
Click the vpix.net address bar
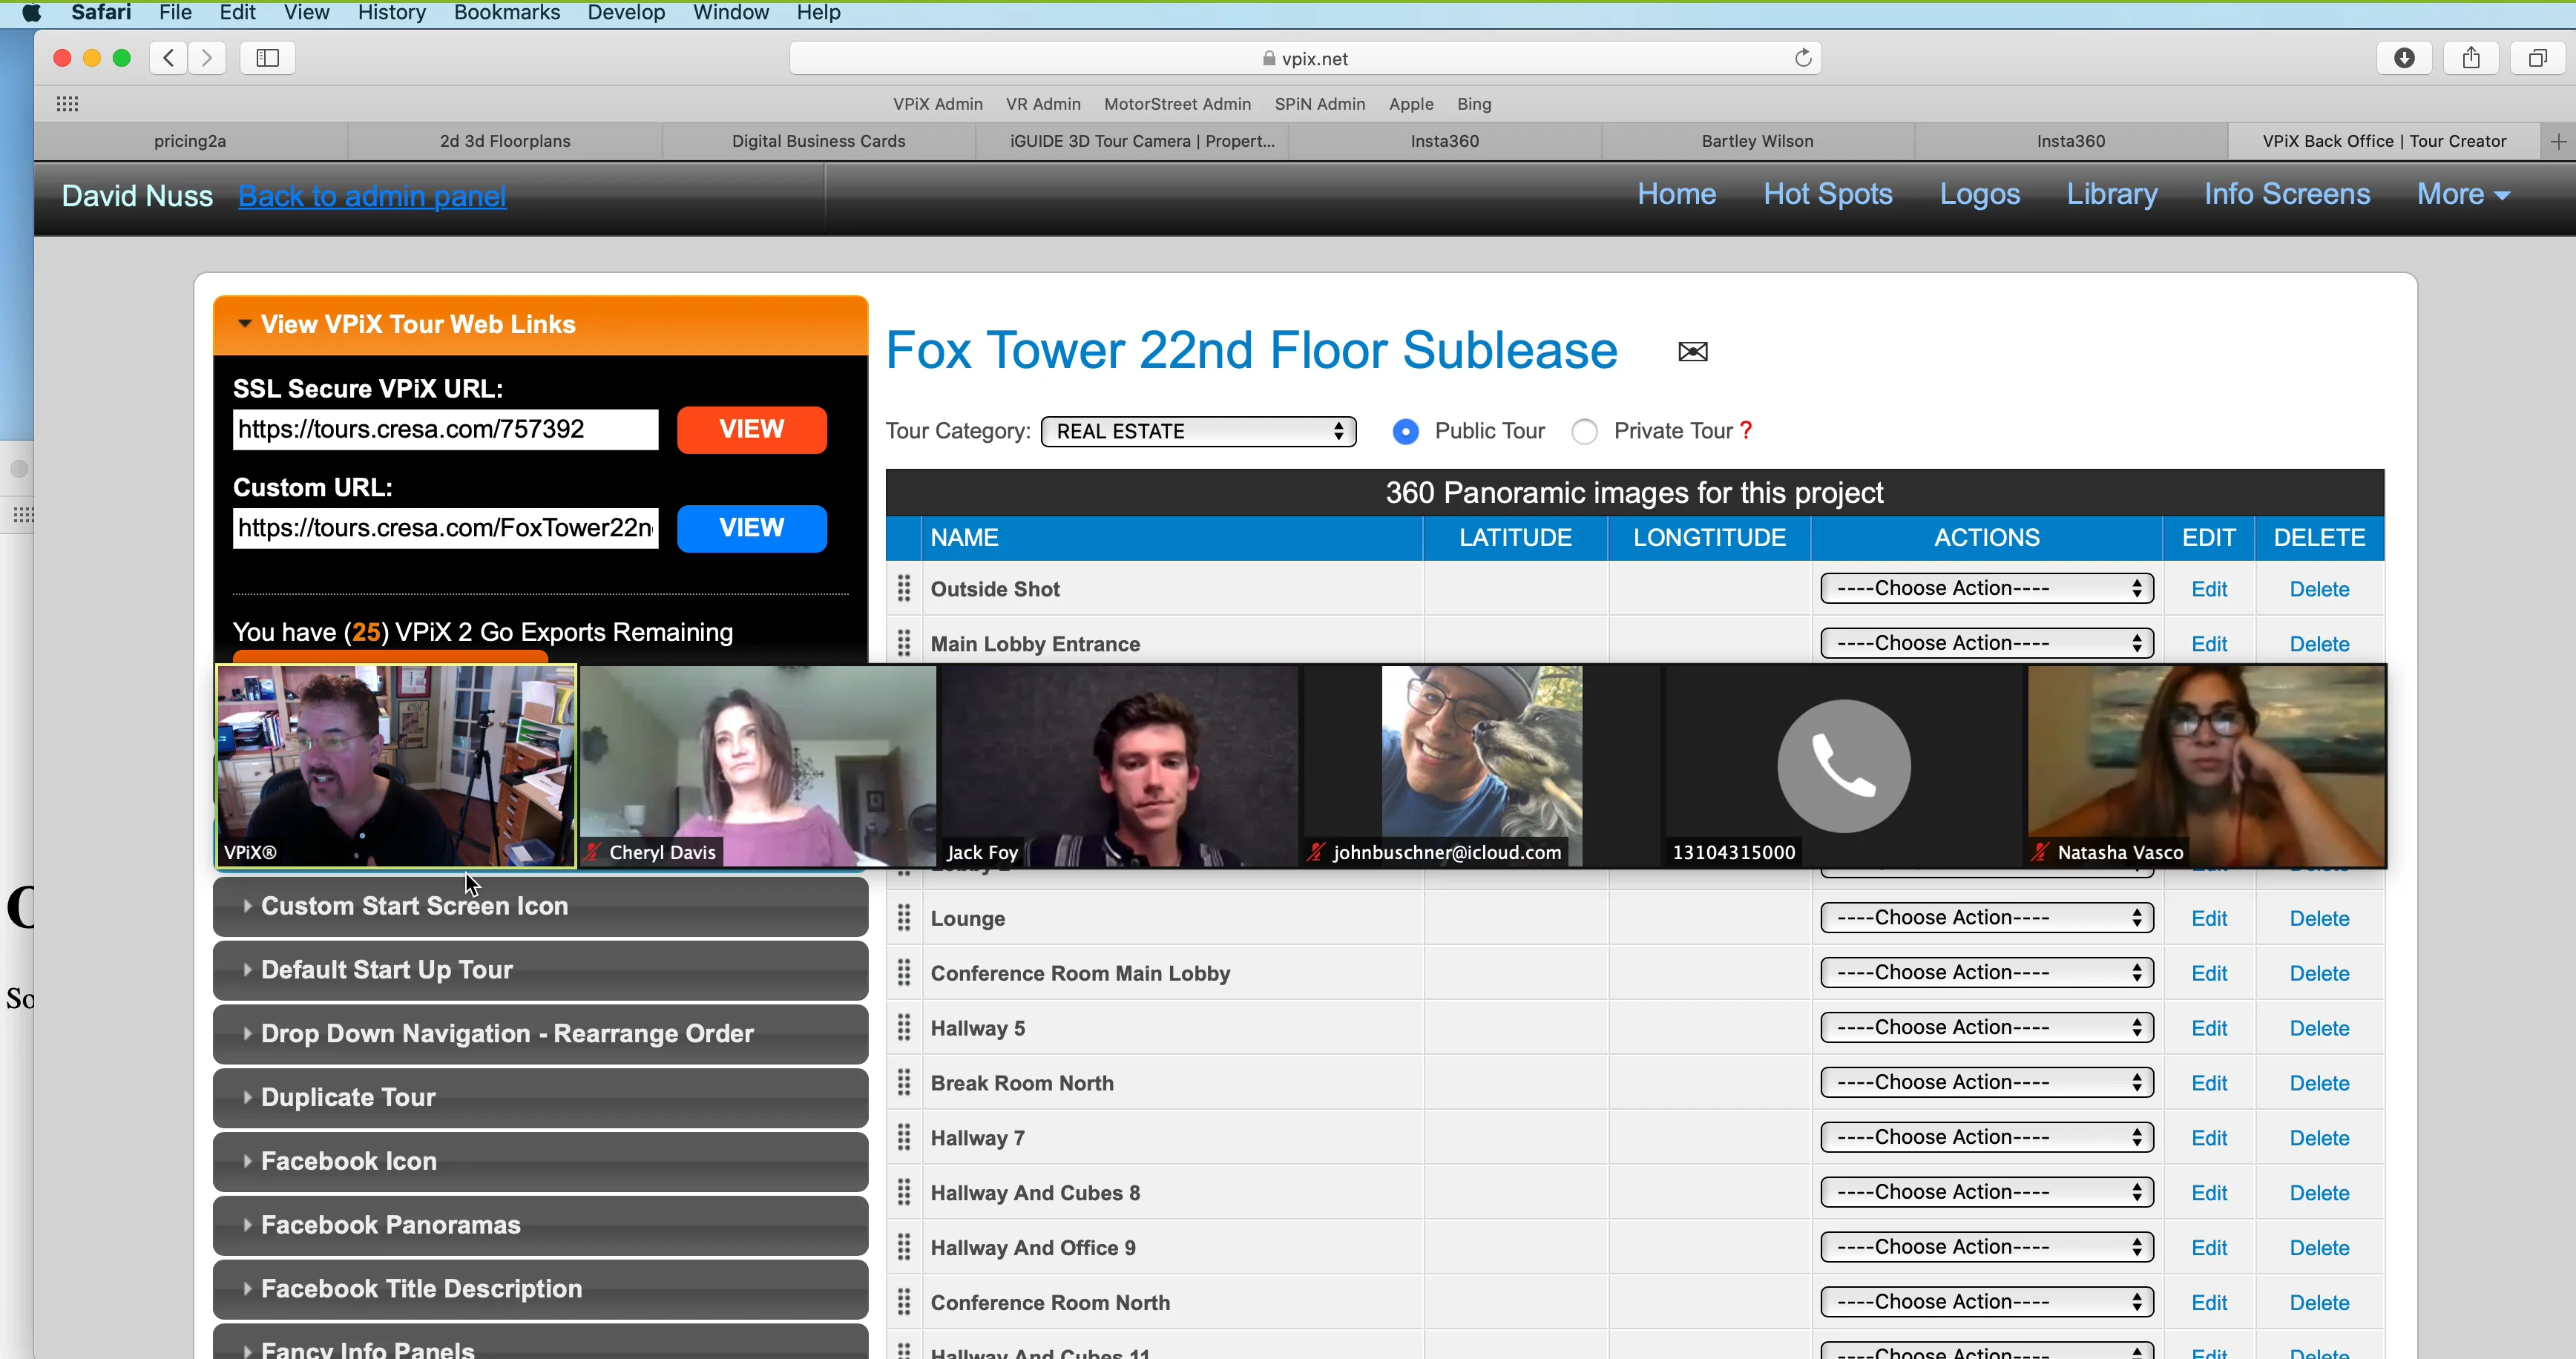coord(1304,58)
